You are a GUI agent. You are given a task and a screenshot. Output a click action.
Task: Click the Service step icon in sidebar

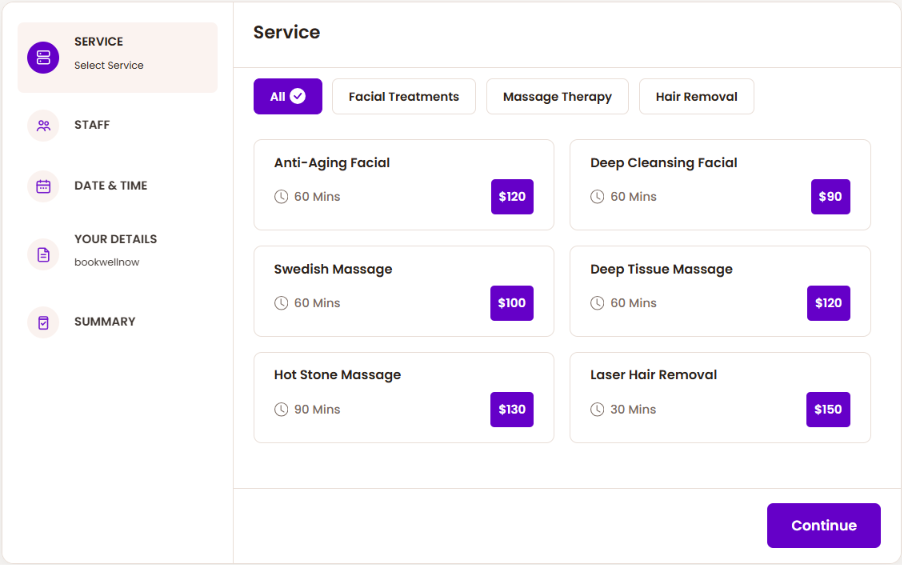(x=43, y=58)
